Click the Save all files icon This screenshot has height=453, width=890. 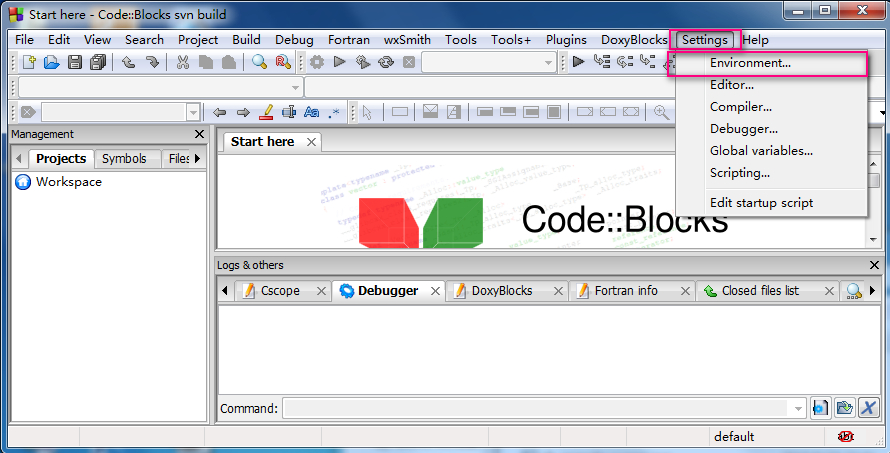[x=98, y=62]
